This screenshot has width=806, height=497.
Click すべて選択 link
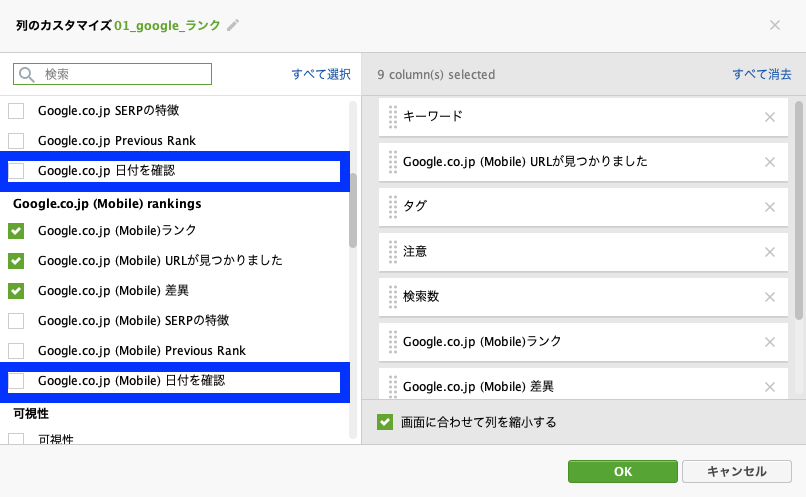321,75
